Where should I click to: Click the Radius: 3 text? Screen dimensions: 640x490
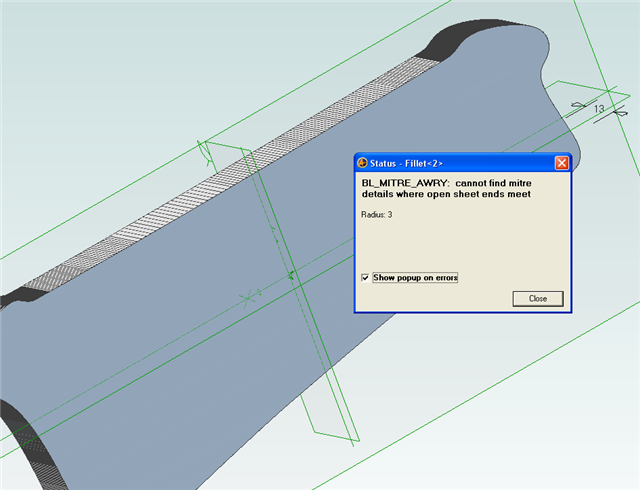(376, 215)
